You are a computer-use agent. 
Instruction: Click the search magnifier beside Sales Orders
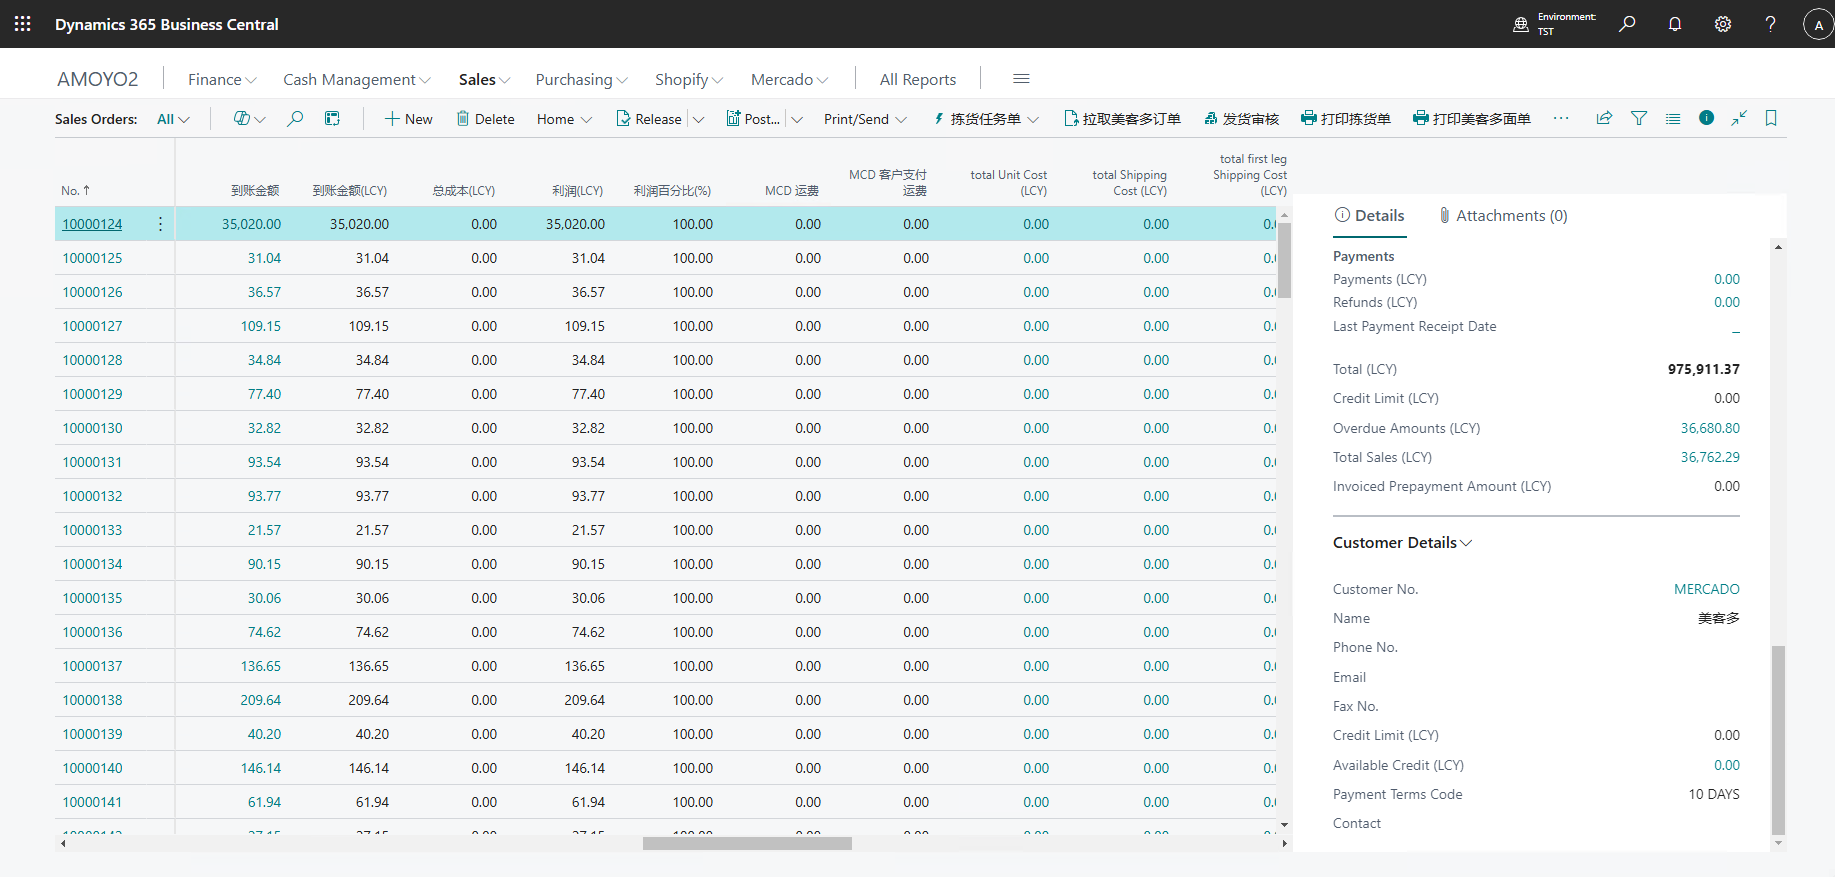coord(295,119)
